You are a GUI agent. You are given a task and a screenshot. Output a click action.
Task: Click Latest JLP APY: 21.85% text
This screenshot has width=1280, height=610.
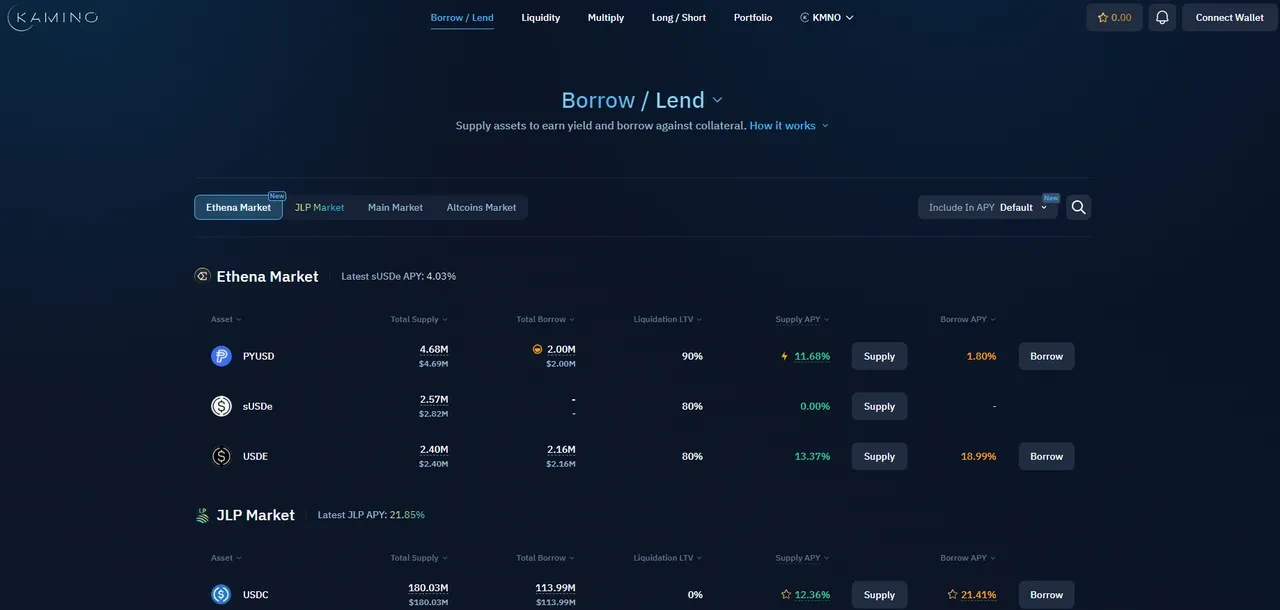pyautogui.click(x=371, y=515)
